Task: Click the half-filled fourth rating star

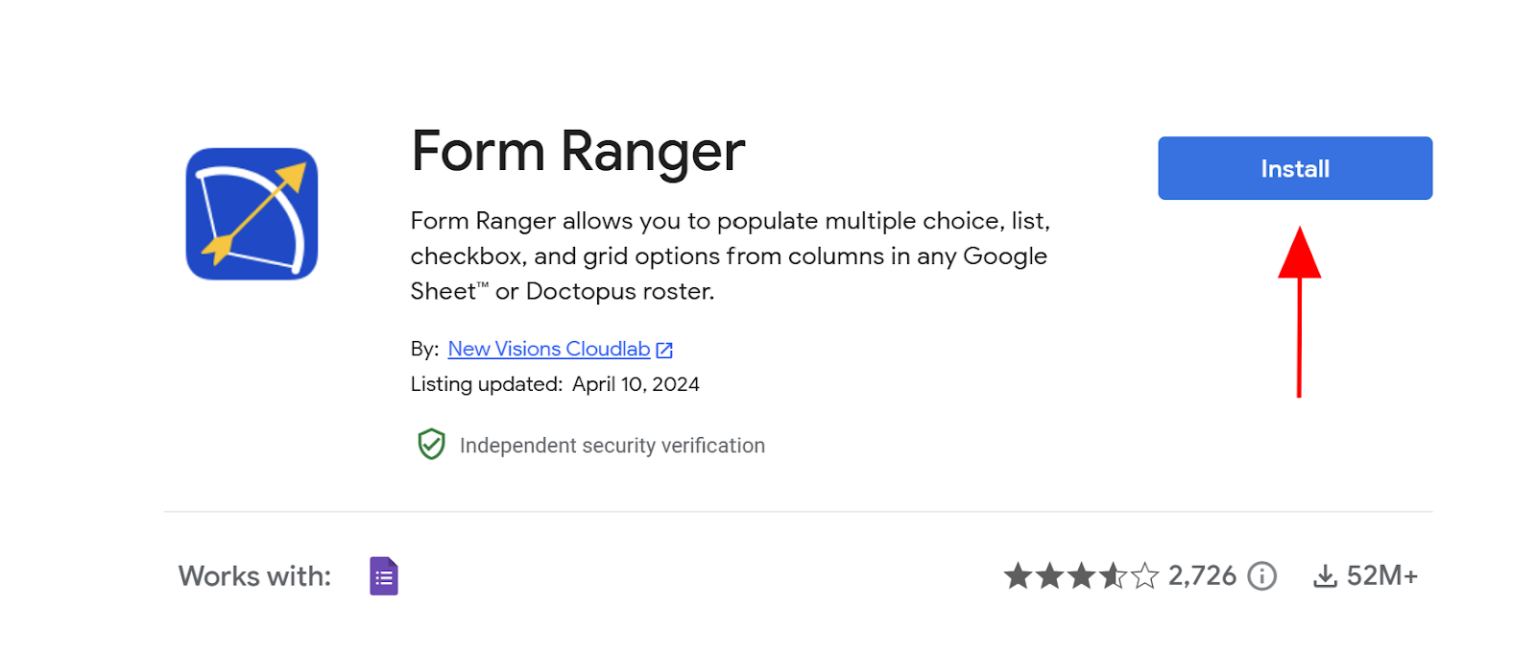Action: [1113, 576]
